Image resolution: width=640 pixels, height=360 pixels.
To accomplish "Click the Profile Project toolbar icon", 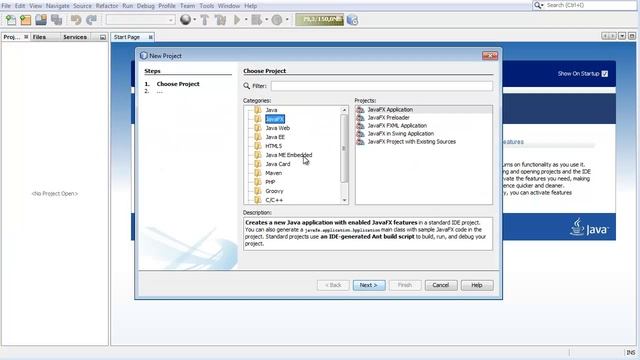I will click(277, 20).
